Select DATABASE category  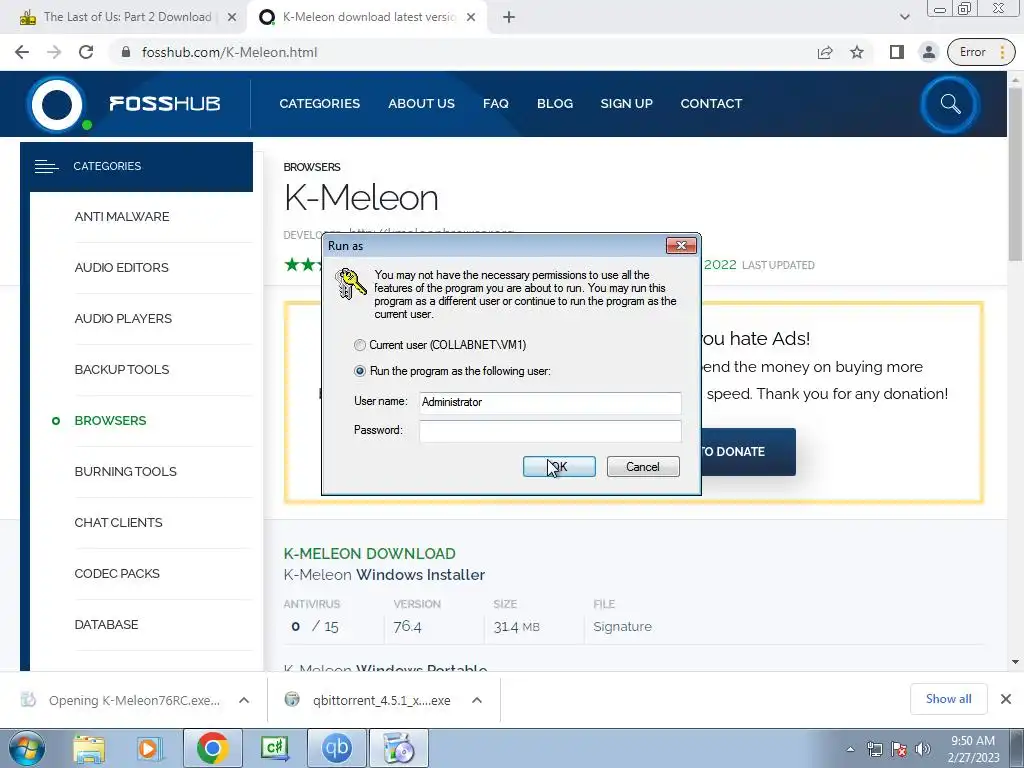click(x=106, y=624)
